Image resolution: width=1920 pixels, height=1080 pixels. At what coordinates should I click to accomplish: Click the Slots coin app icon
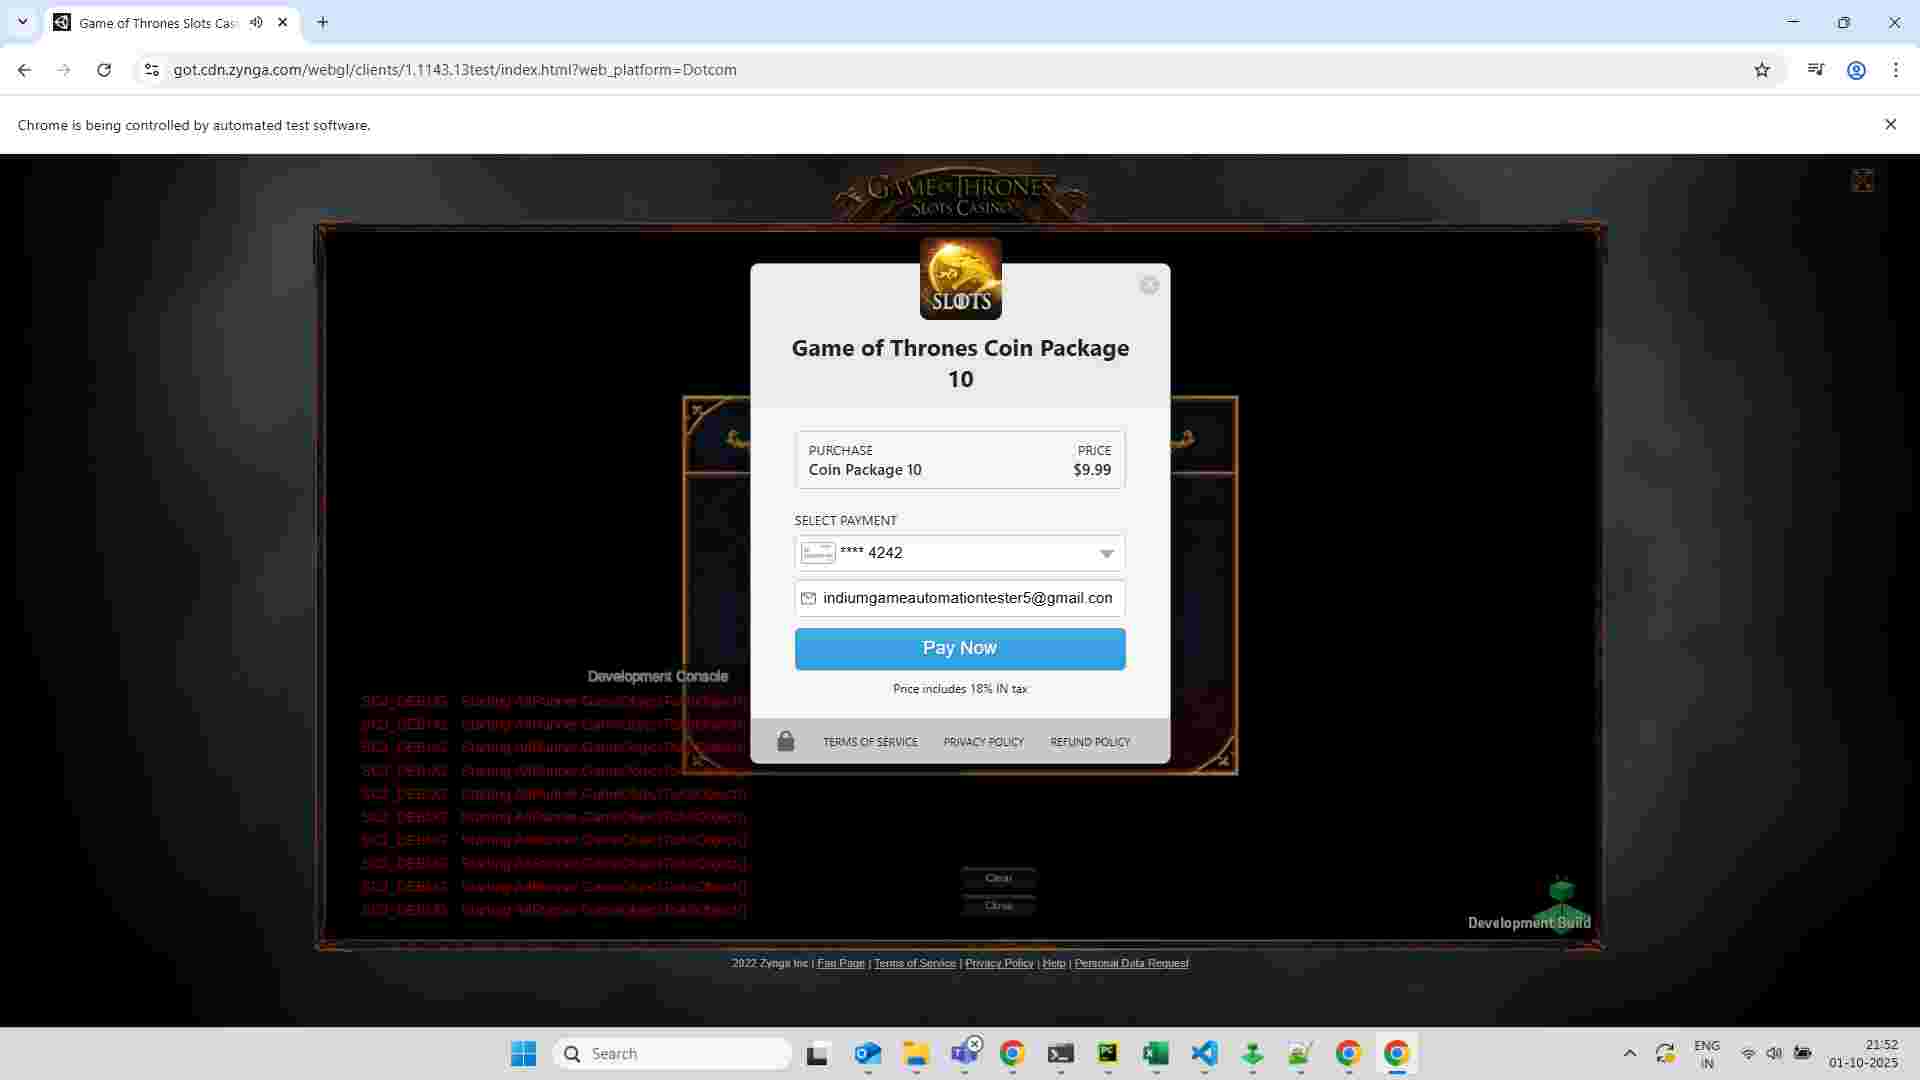(960, 279)
